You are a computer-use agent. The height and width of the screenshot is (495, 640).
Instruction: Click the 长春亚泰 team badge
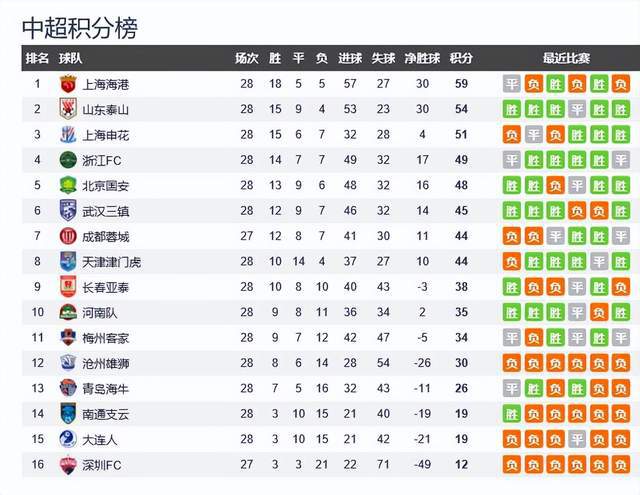68,286
